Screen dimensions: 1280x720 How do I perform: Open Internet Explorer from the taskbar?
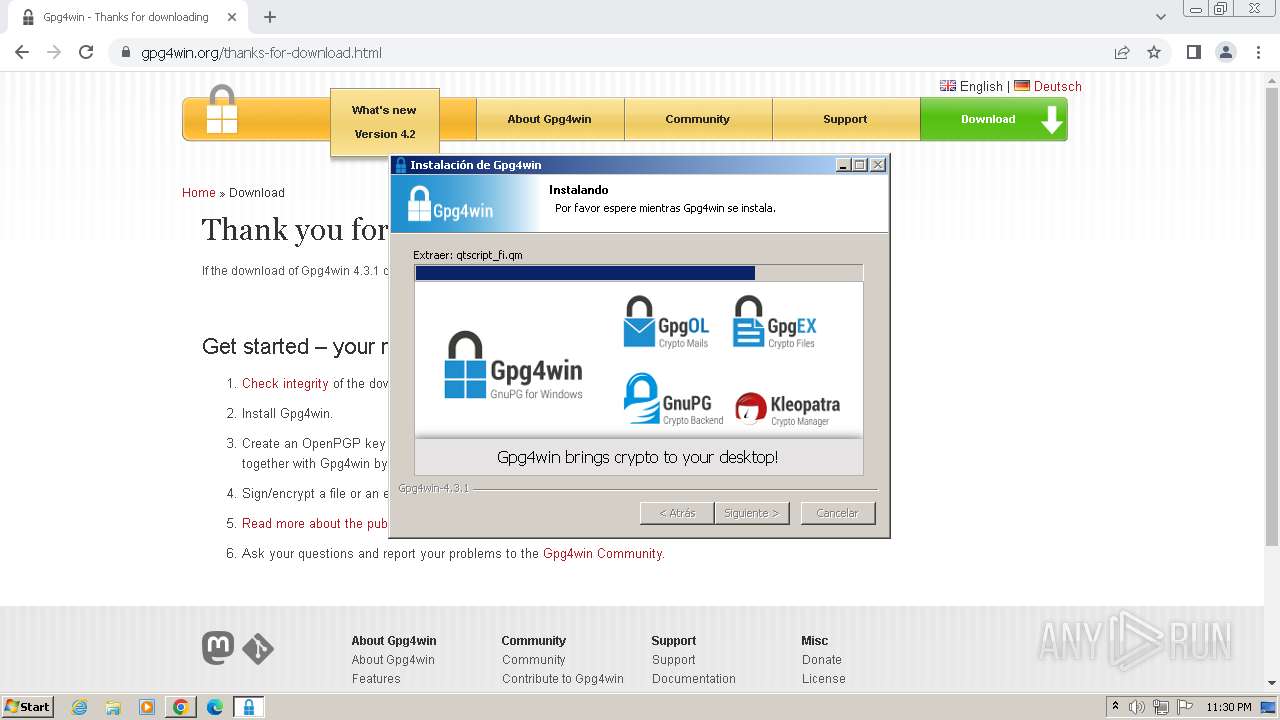[x=80, y=707]
